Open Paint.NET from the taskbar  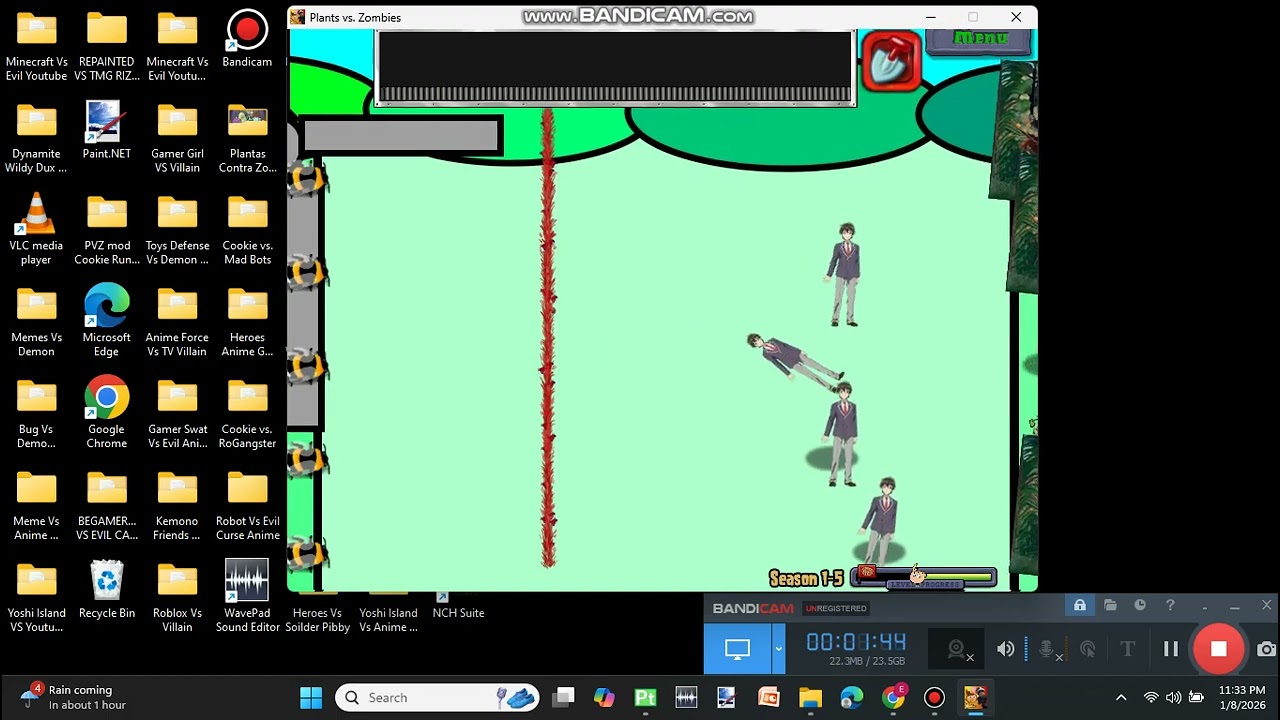pyautogui.click(x=726, y=698)
